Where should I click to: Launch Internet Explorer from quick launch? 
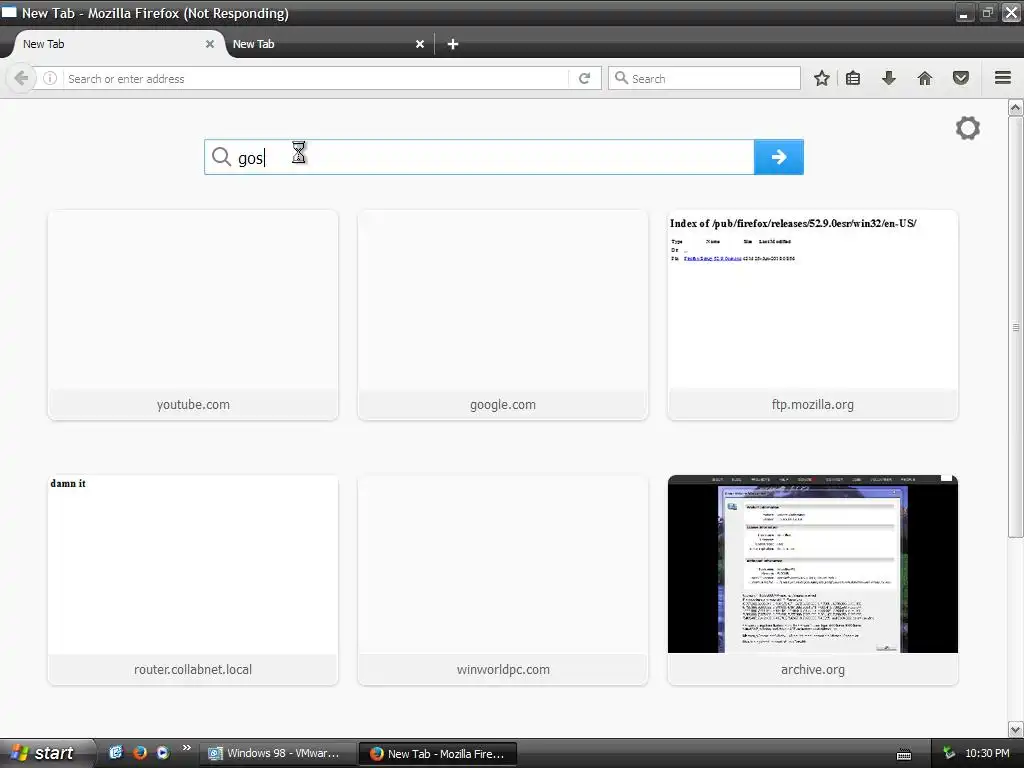(x=116, y=752)
